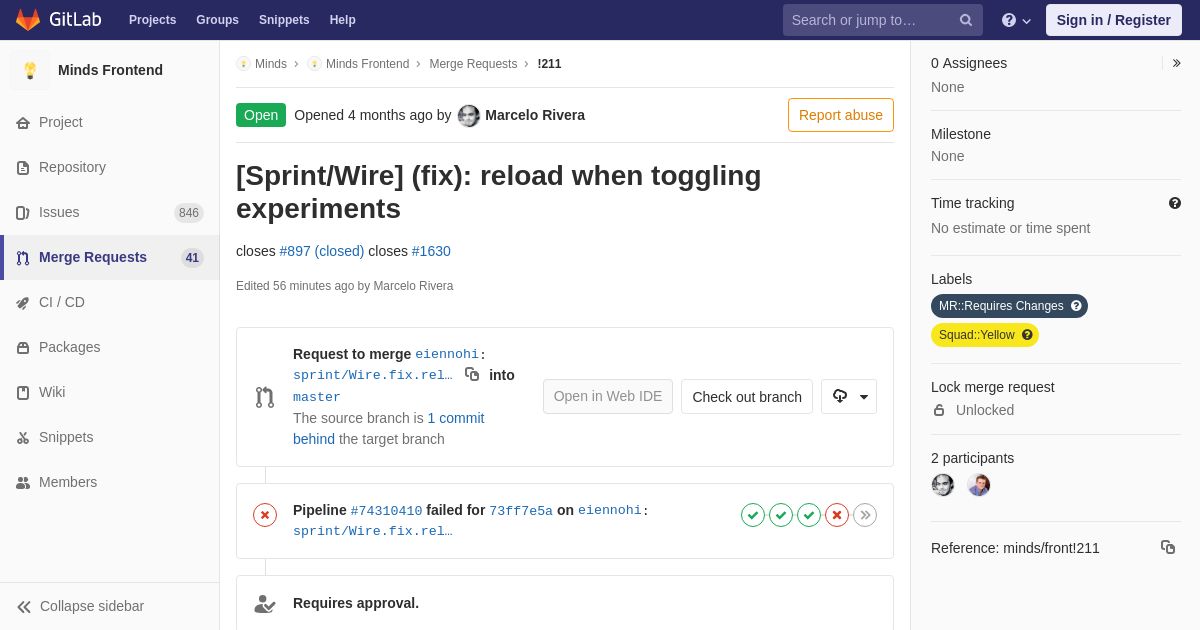Click the Check out branch button
The width and height of the screenshot is (1200, 630).
coord(747,396)
